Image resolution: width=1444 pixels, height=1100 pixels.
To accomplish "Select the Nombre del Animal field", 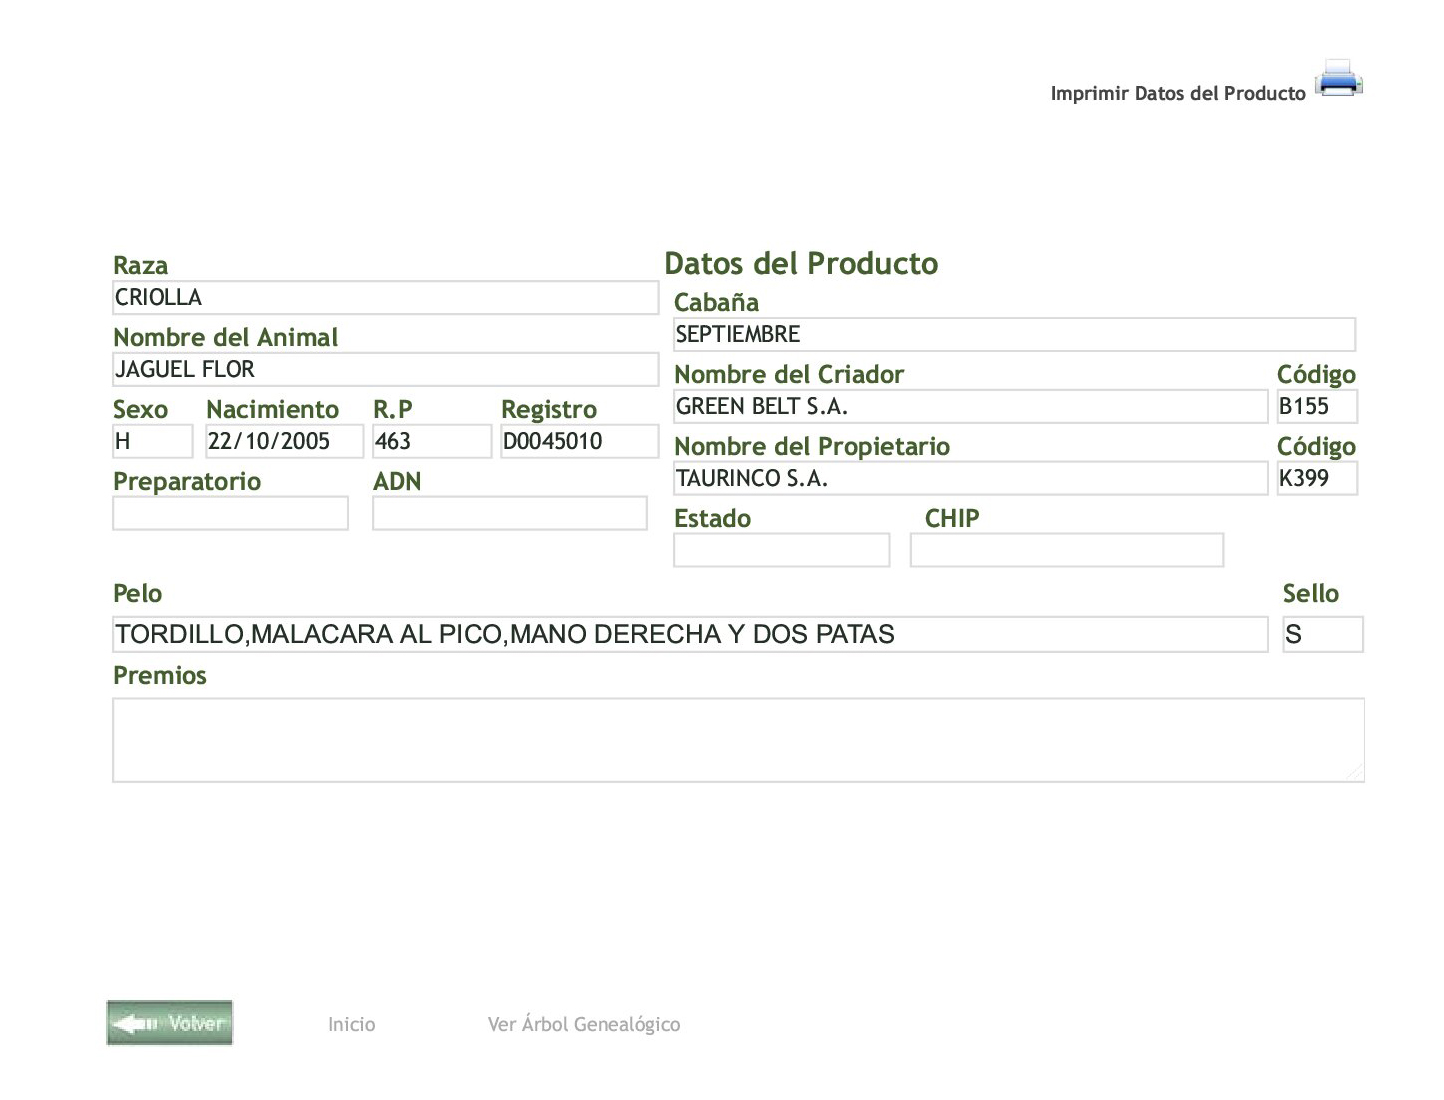I will (385, 370).
